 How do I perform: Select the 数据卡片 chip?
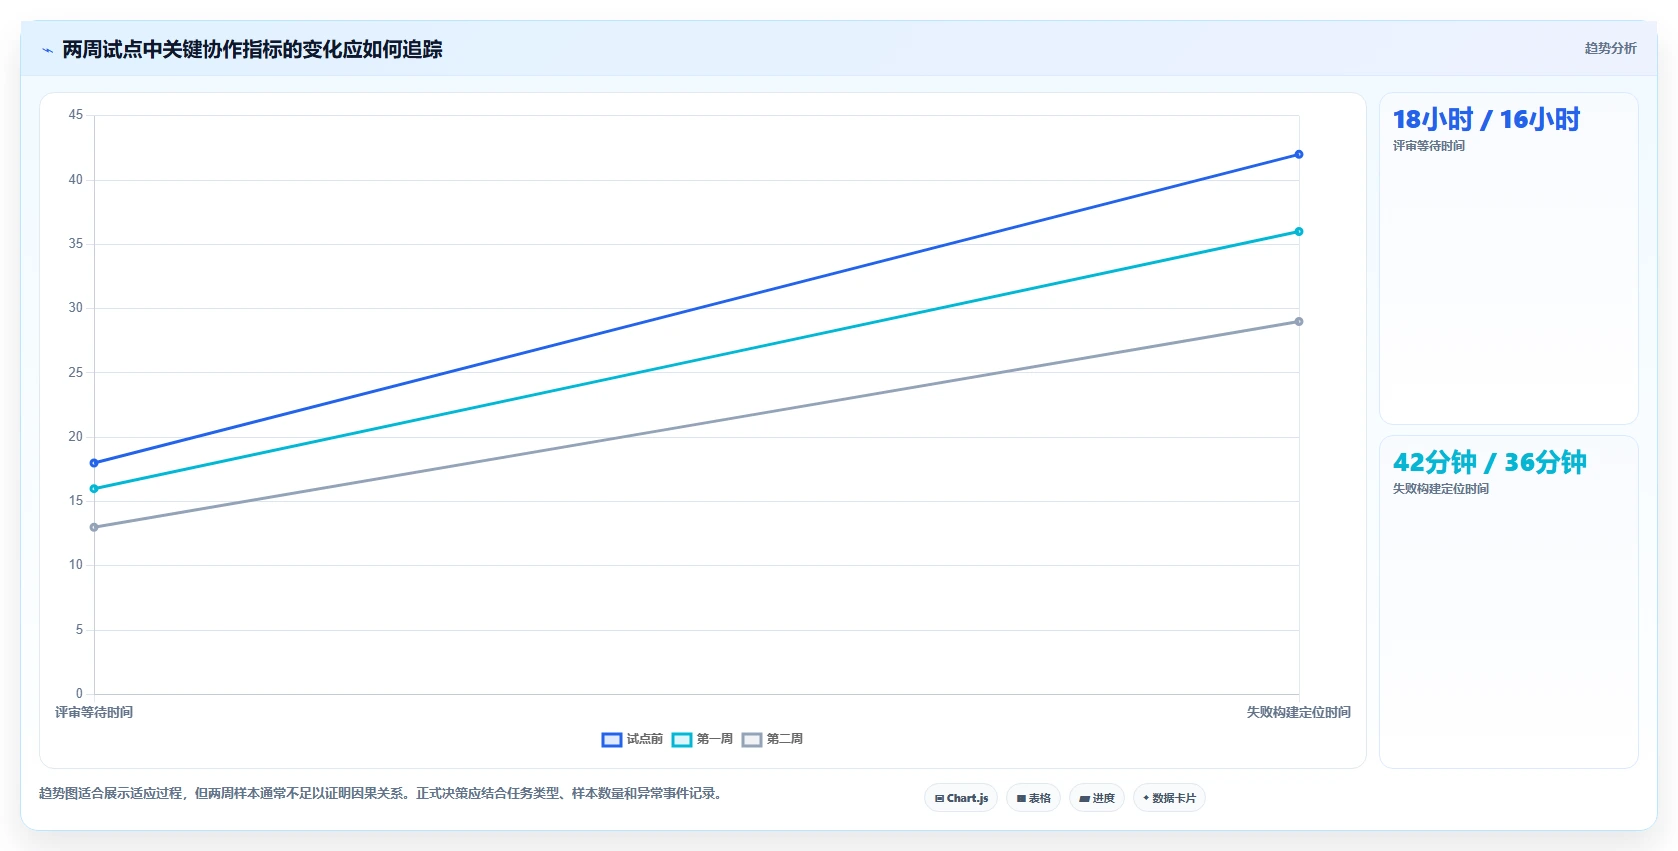(1169, 798)
